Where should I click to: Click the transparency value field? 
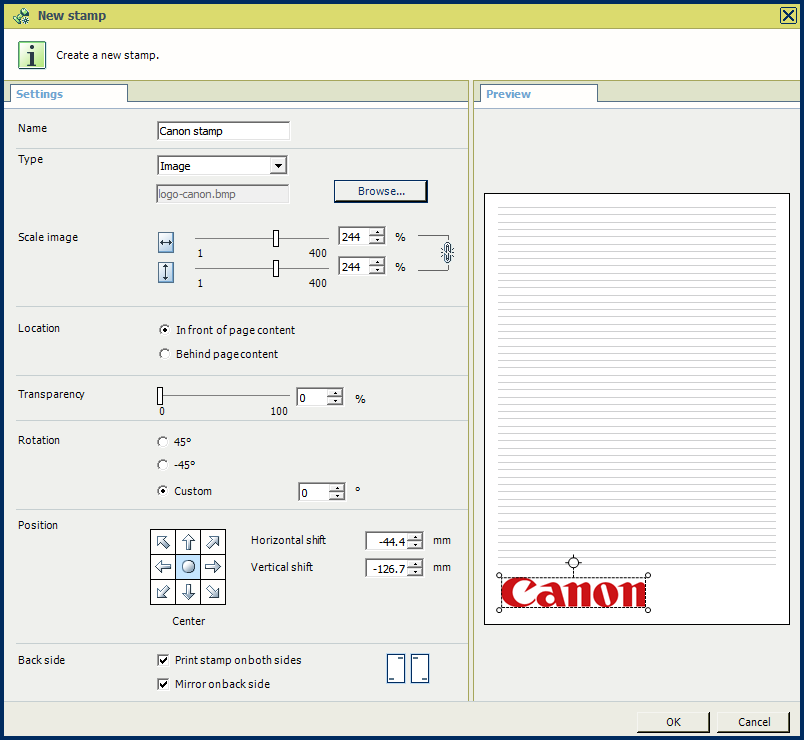(x=313, y=397)
